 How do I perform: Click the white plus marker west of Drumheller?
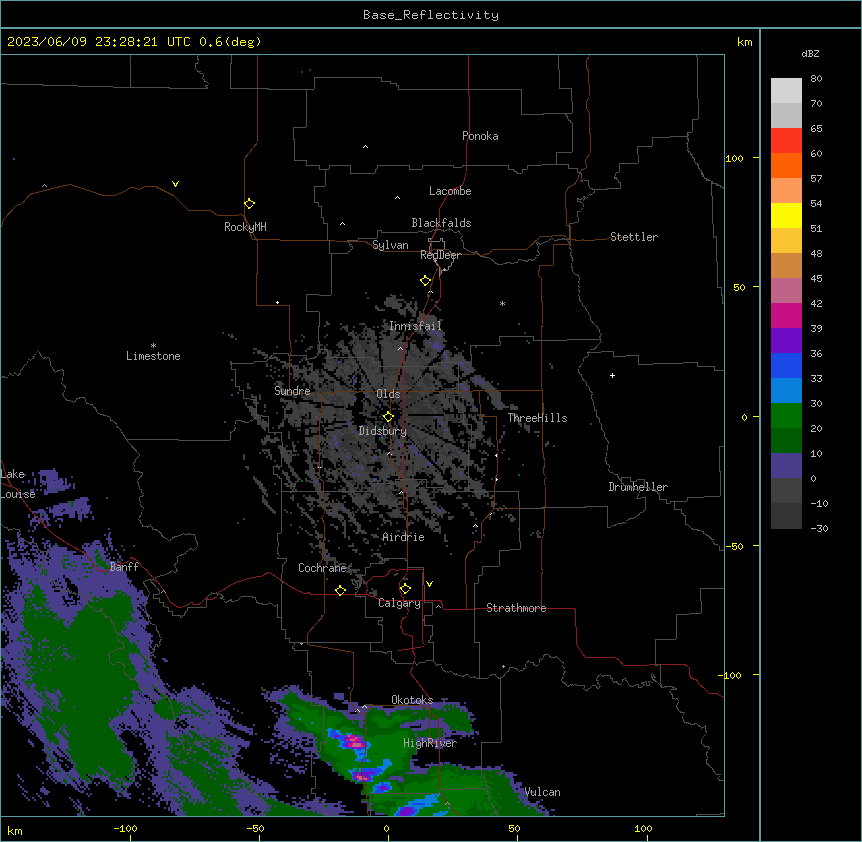(612, 375)
